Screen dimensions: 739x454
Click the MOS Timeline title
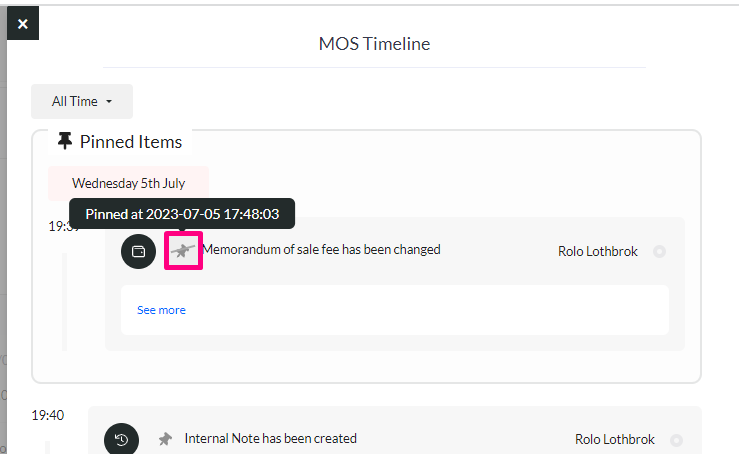tap(374, 44)
